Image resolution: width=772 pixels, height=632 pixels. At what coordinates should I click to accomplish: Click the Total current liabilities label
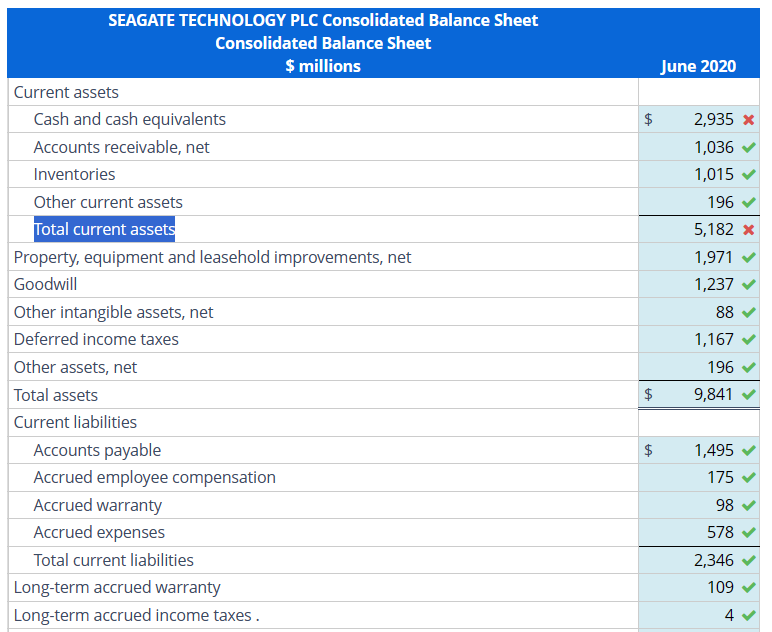114,560
